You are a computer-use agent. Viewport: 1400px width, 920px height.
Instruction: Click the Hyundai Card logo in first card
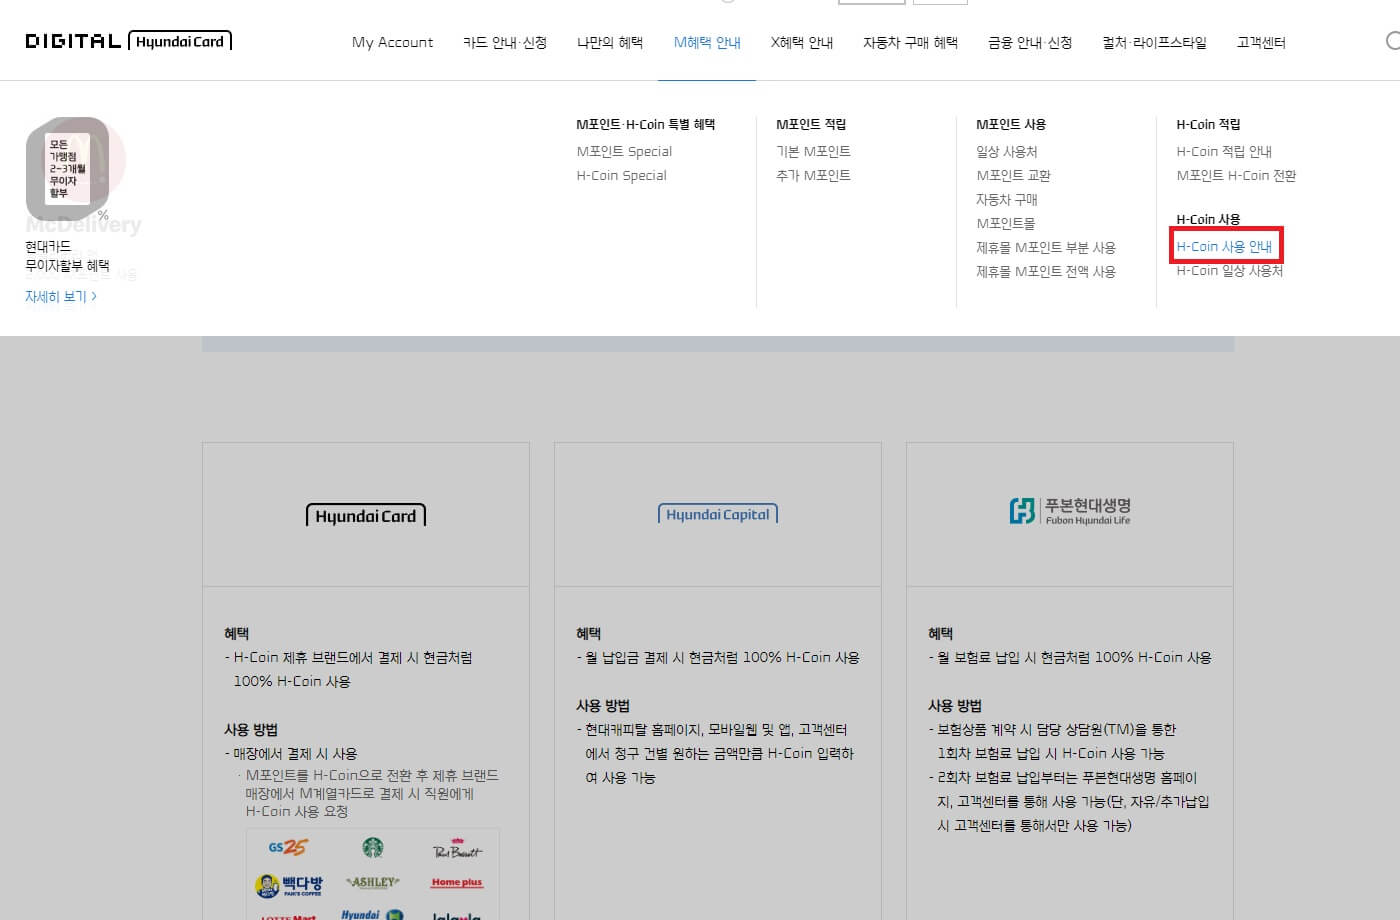tap(366, 515)
